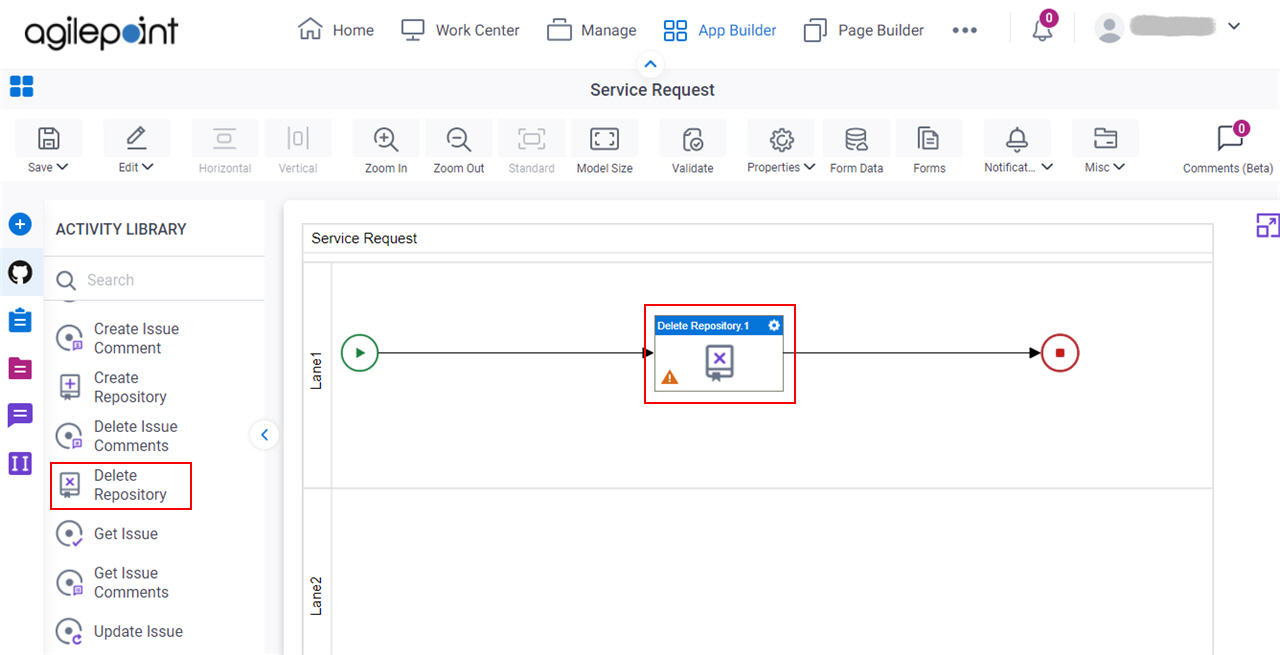1280x655 pixels.
Task: Open process Properties gear
Action: pos(781,138)
